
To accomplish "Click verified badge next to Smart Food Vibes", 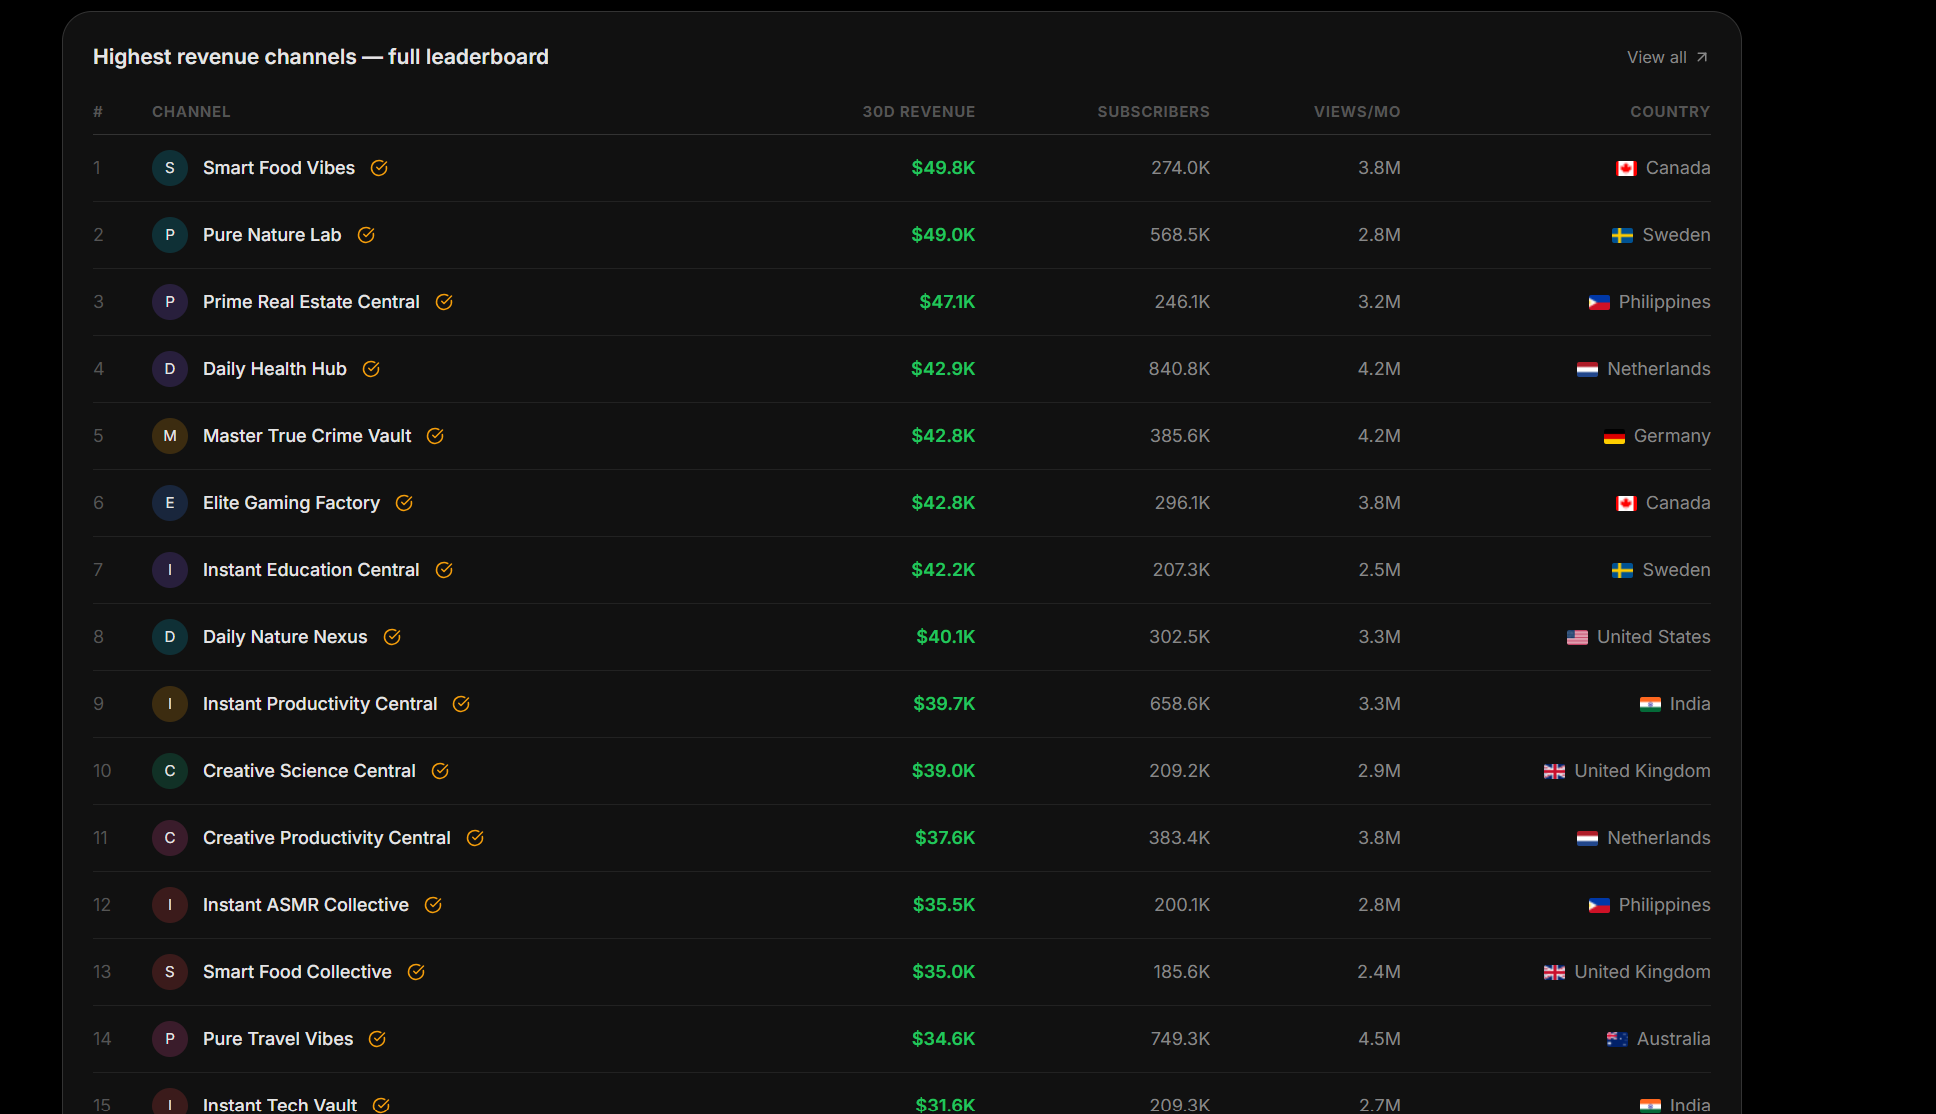I will 379,168.
